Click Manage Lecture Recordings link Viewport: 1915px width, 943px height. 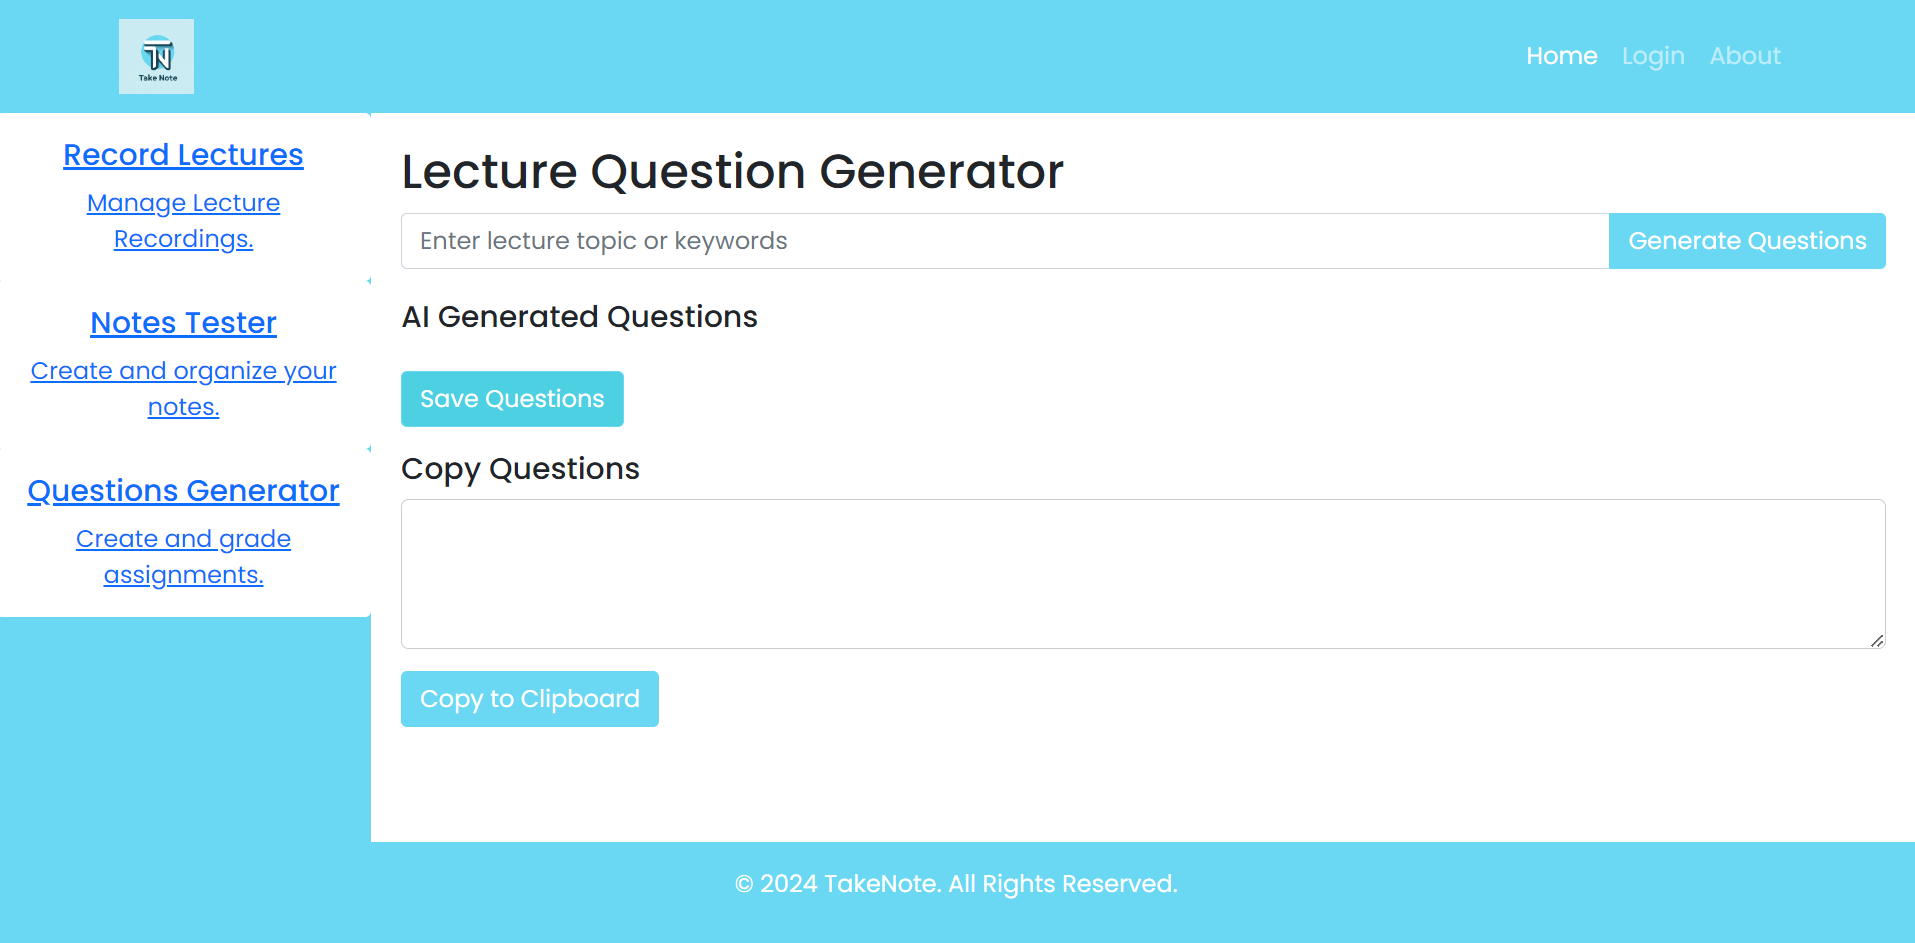[183, 221]
